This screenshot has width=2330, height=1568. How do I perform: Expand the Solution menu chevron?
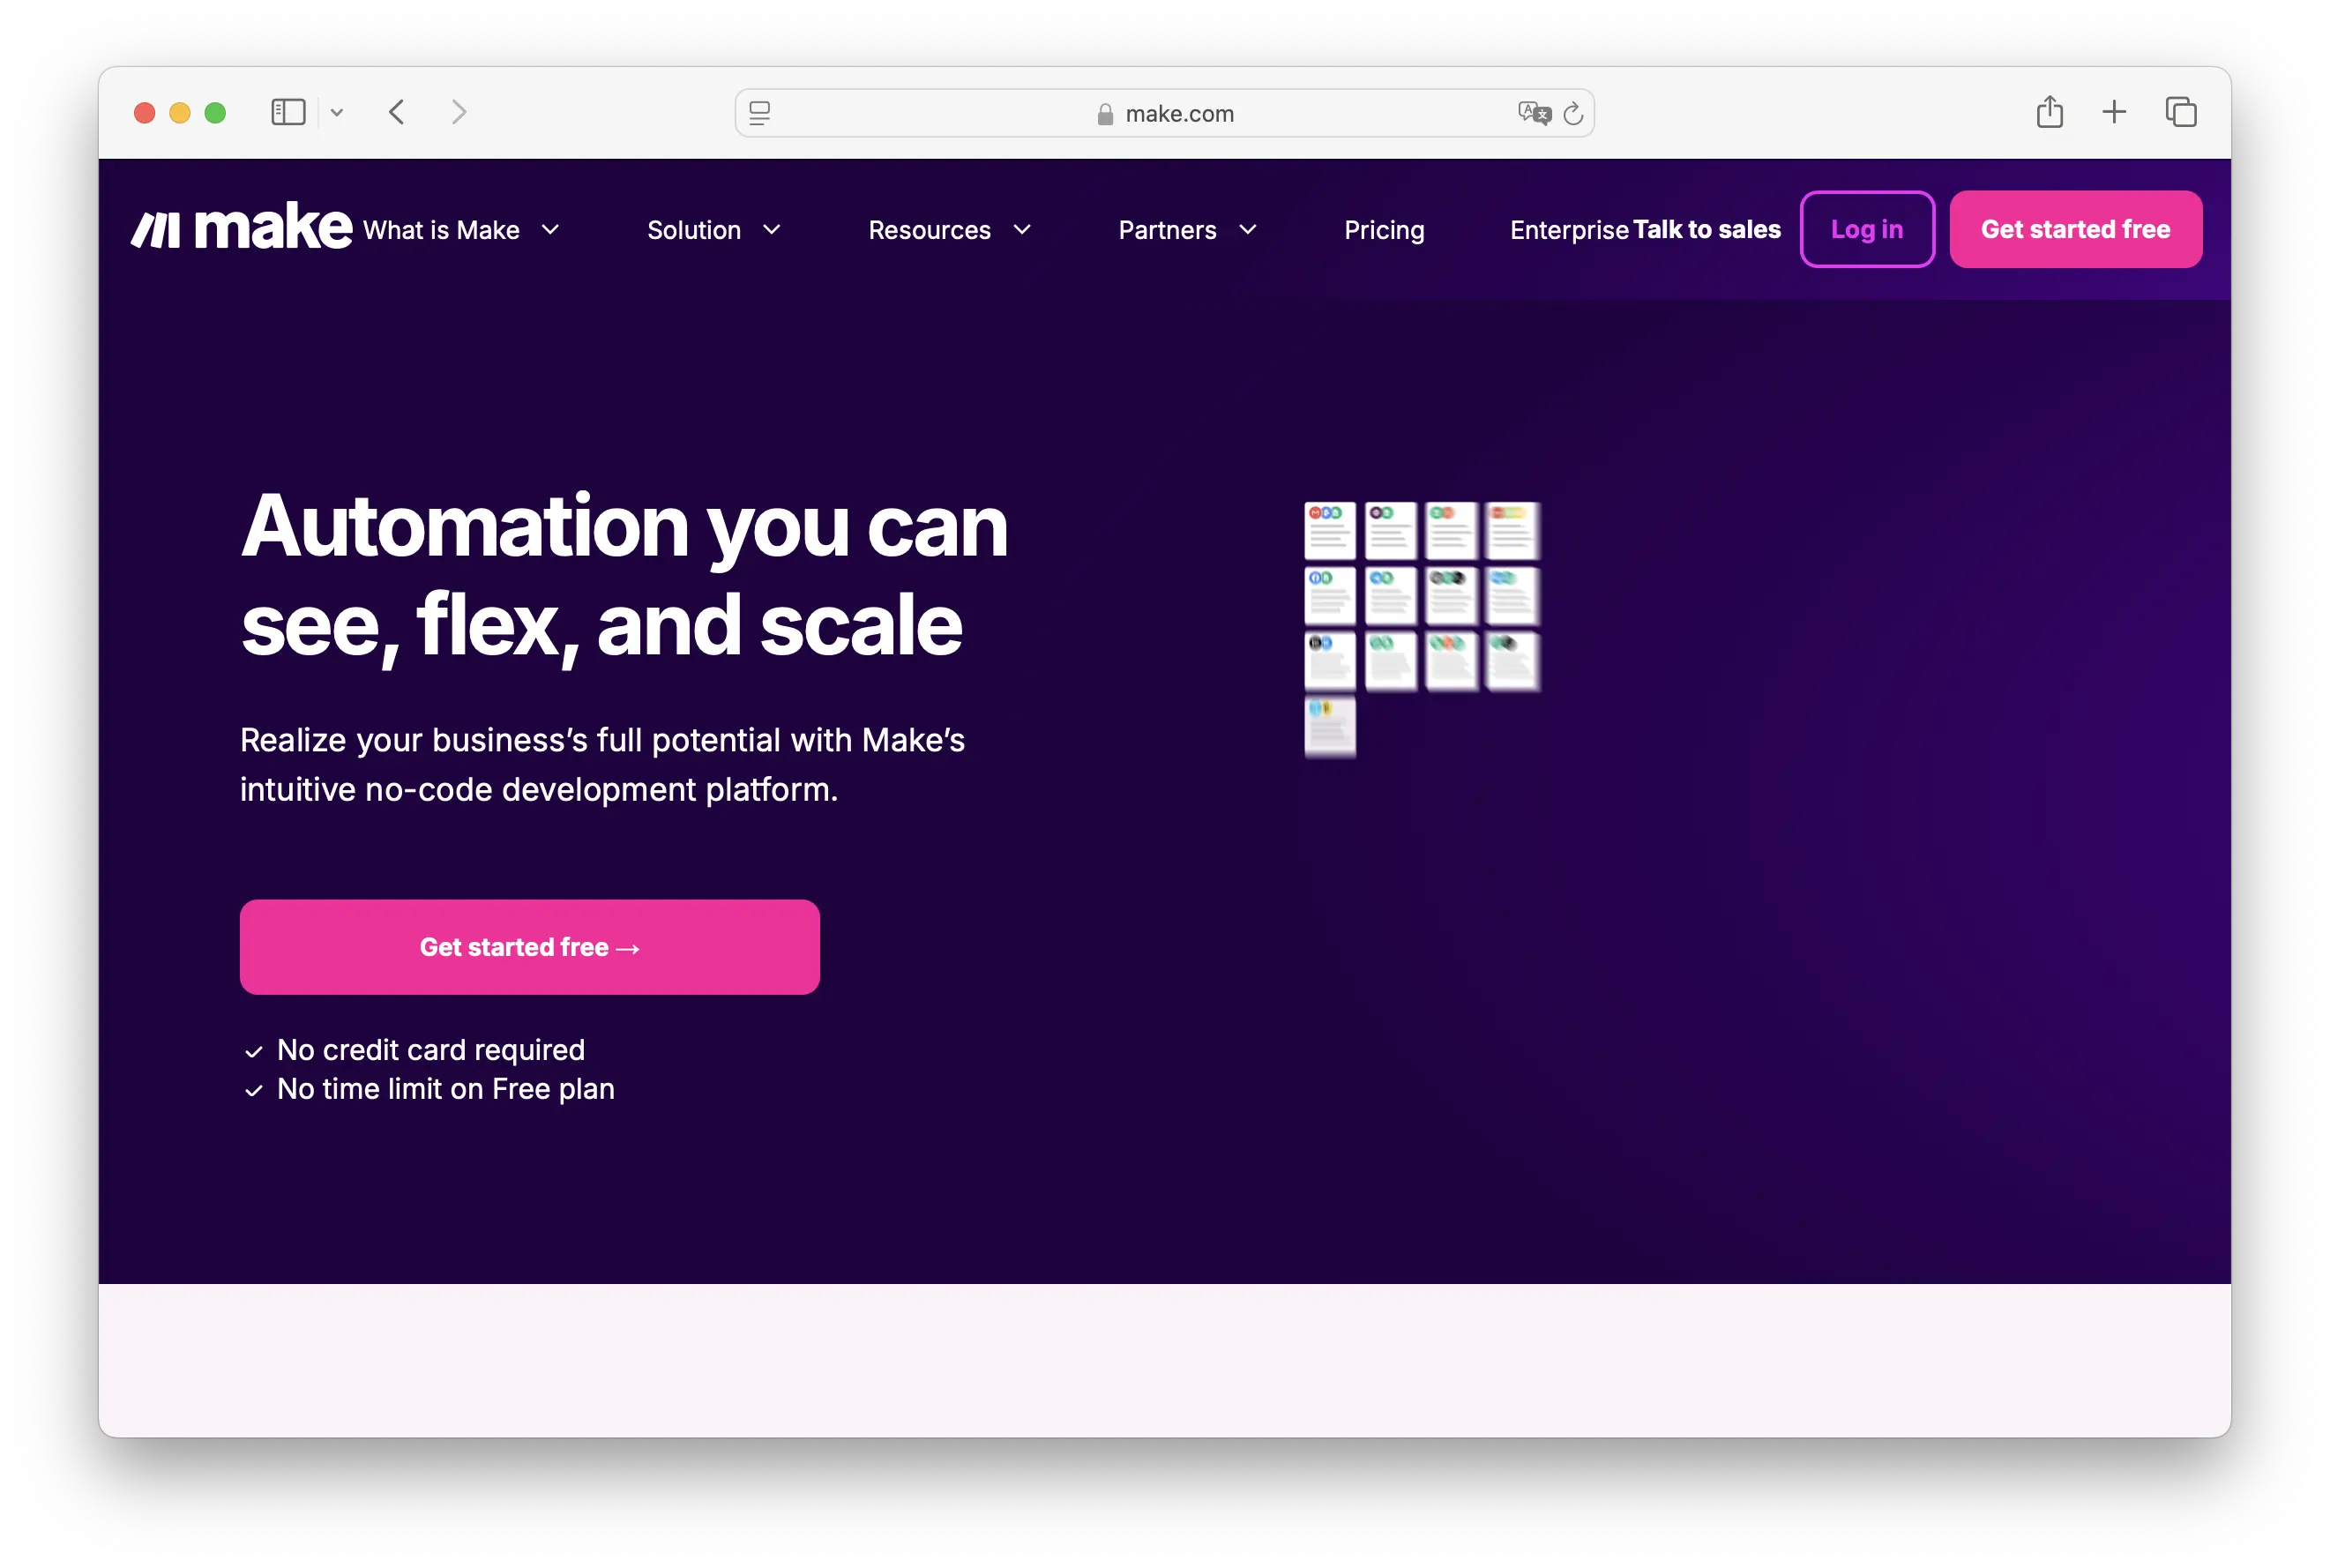click(771, 230)
